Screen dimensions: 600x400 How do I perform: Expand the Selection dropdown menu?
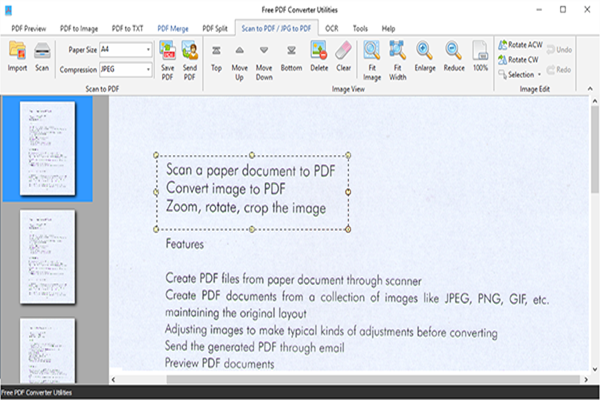tap(524, 74)
